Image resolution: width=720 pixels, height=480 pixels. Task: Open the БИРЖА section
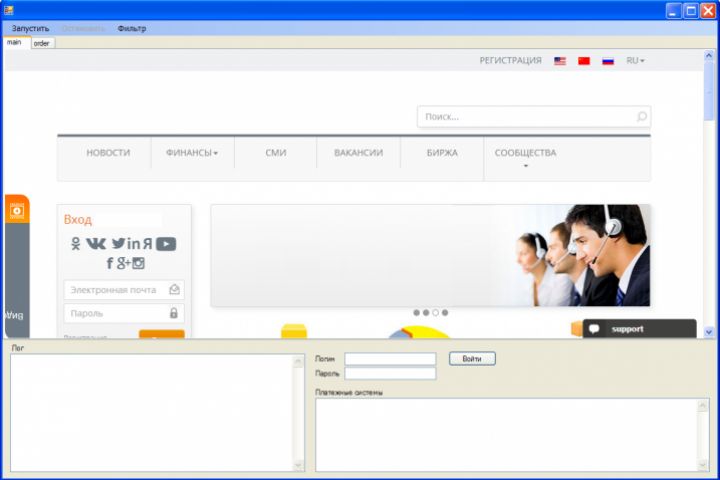point(442,152)
